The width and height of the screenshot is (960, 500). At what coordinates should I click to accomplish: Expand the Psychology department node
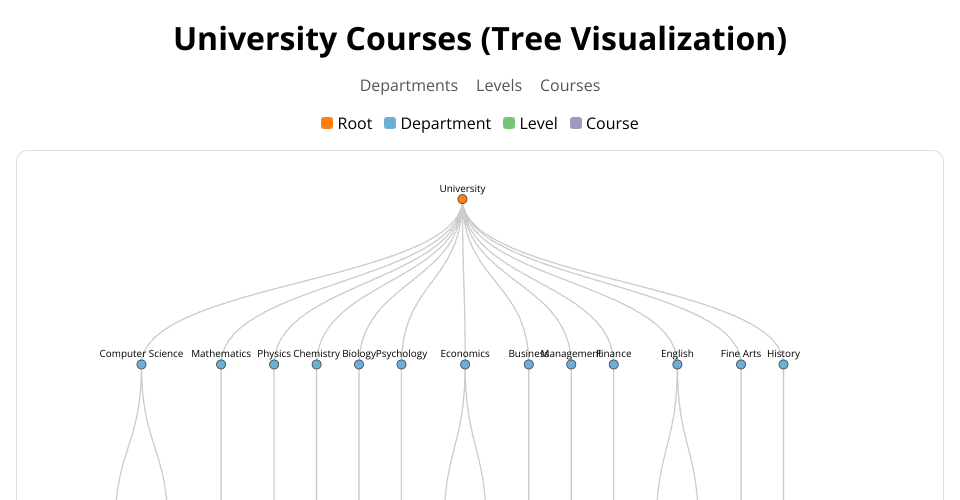pos(401,365)
